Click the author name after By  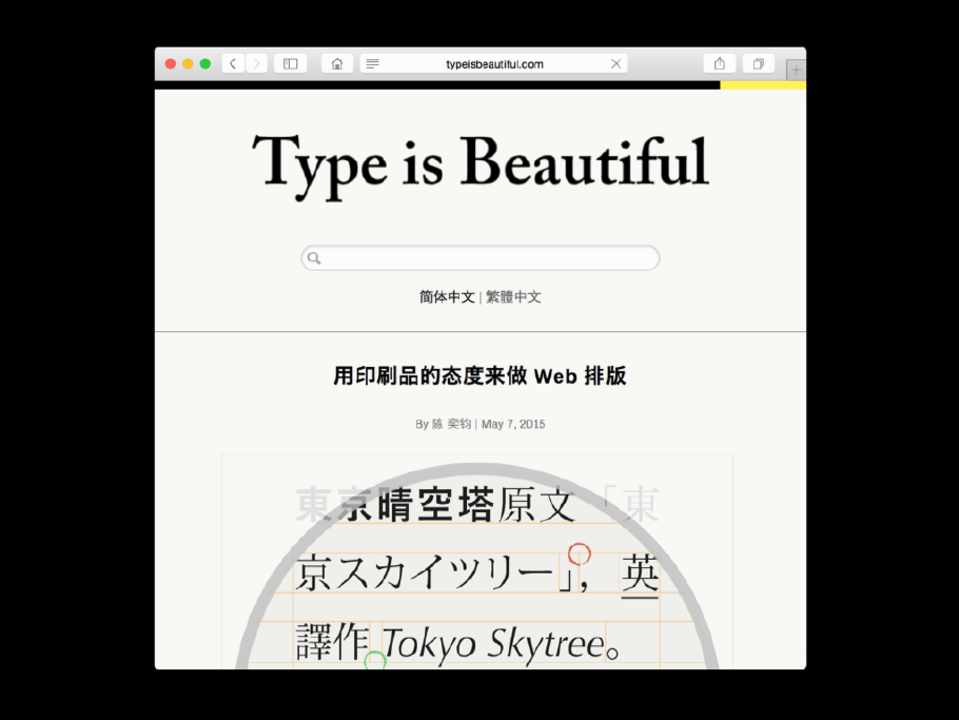tap(451, 424)
